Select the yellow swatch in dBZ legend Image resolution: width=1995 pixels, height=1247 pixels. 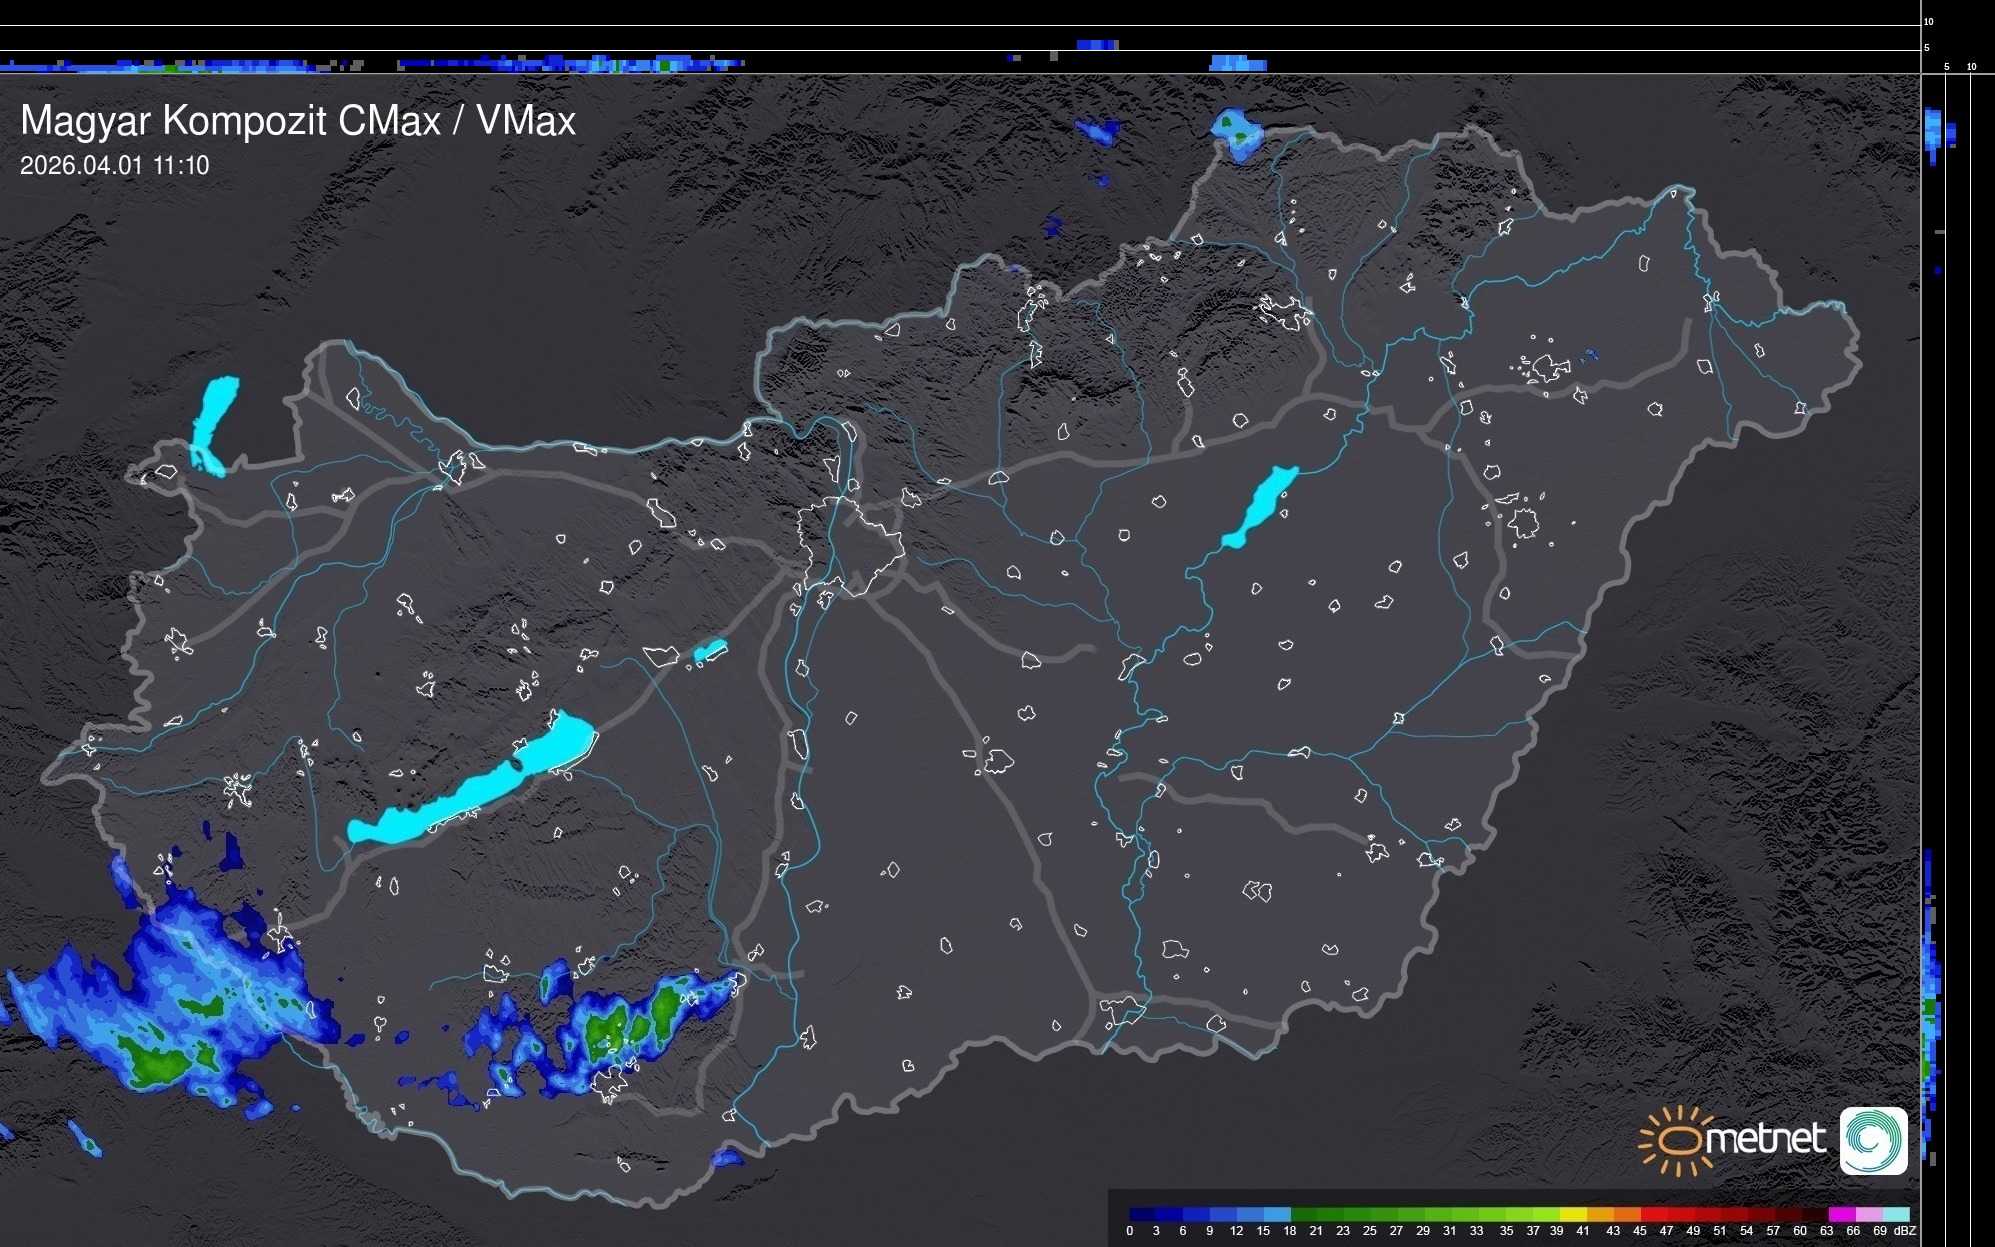pyautogui.click(x=1573, y=1214)
